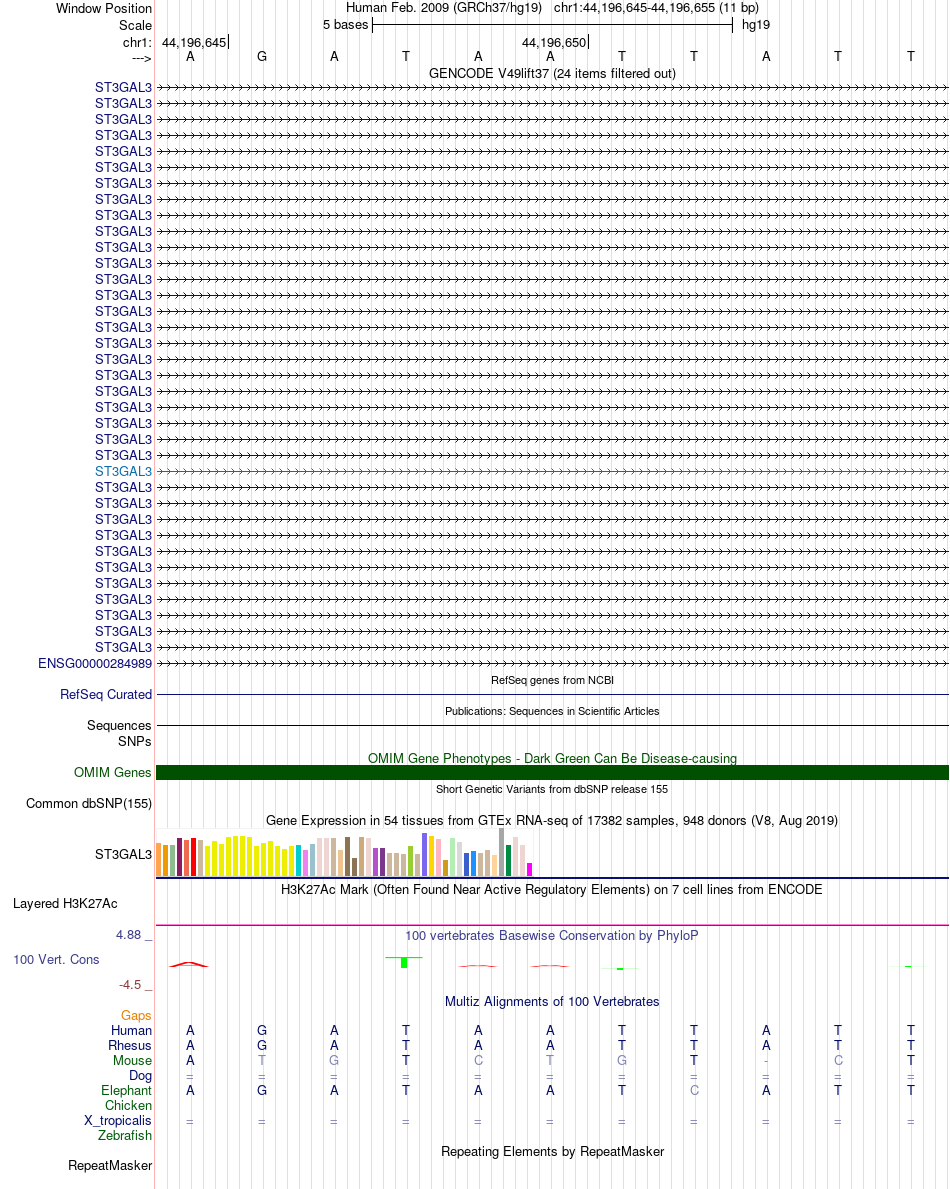Open the ENSG00000284989 gene label

pyautogui.click(x=95, y=664)
